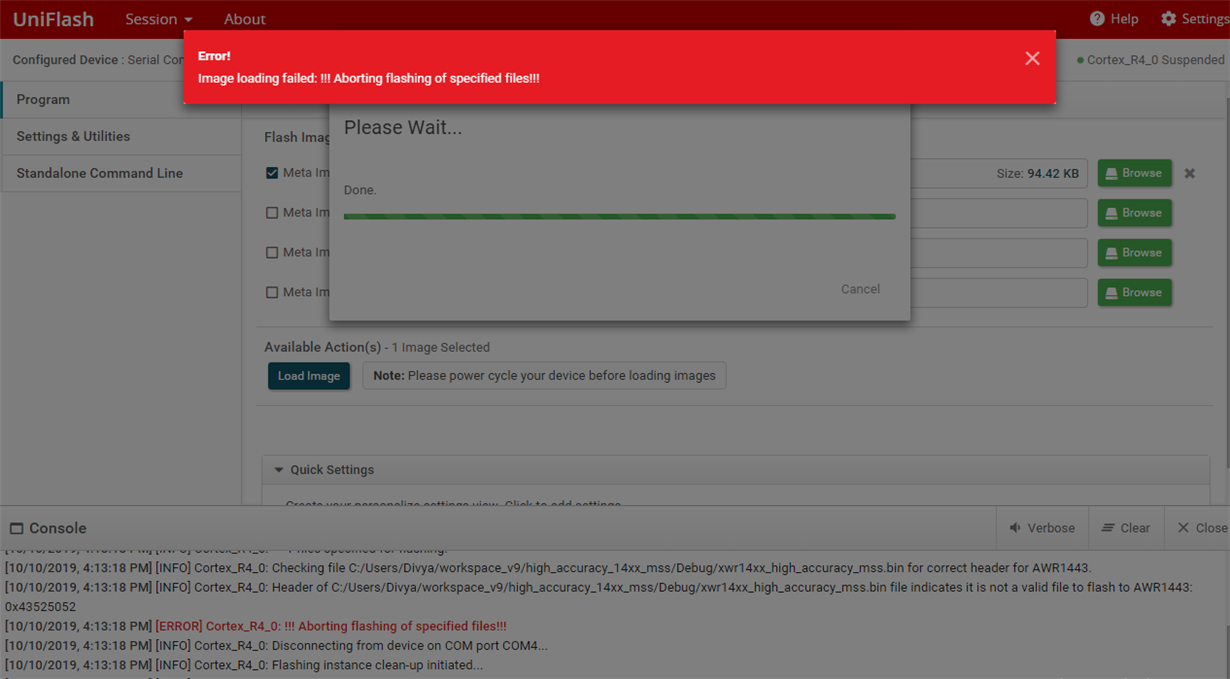
Task: Browse for the fourth Meta Image file
Action: [x=1134, y=293]
